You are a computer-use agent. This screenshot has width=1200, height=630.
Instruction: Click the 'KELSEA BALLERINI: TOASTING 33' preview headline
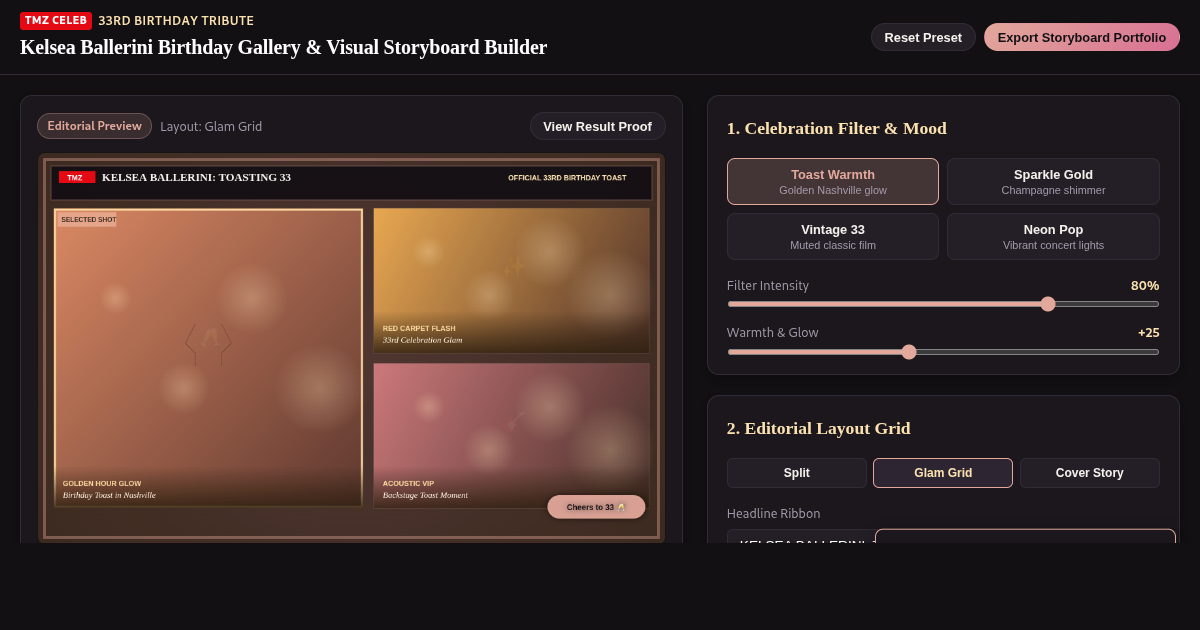pyautogui.click(x=196, y=177)
